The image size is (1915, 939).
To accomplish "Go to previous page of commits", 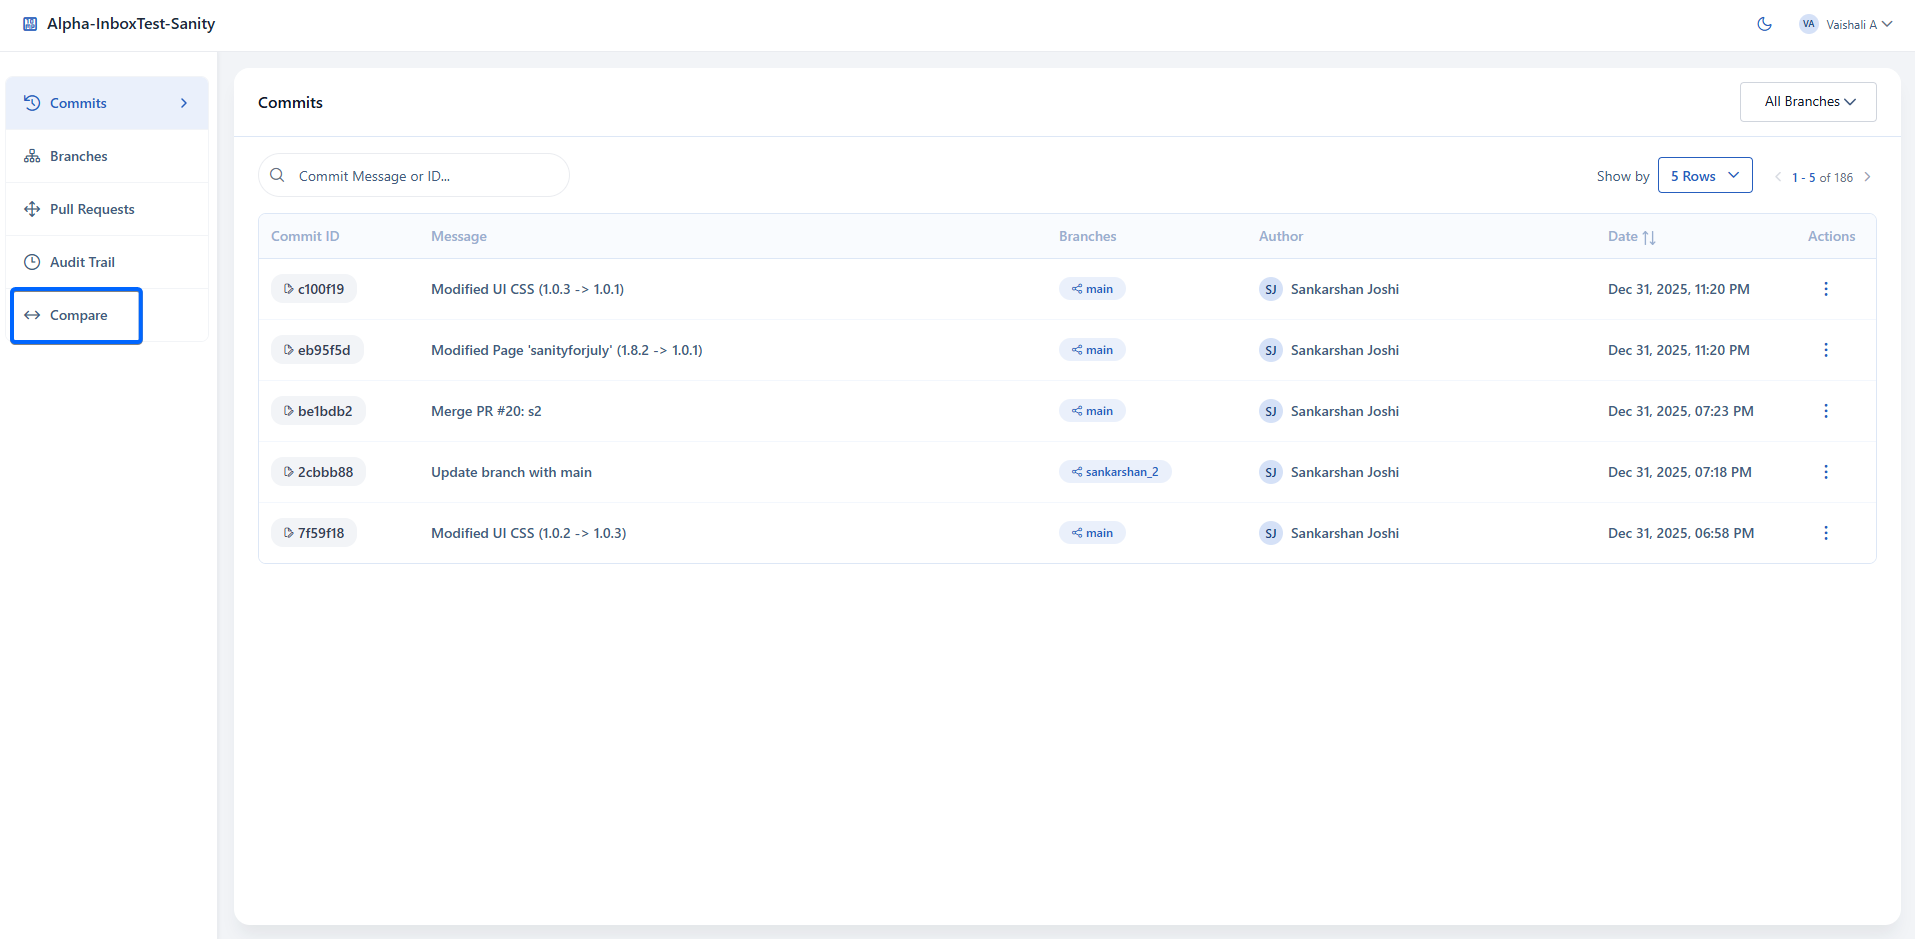I will (x=1778, y=177).
